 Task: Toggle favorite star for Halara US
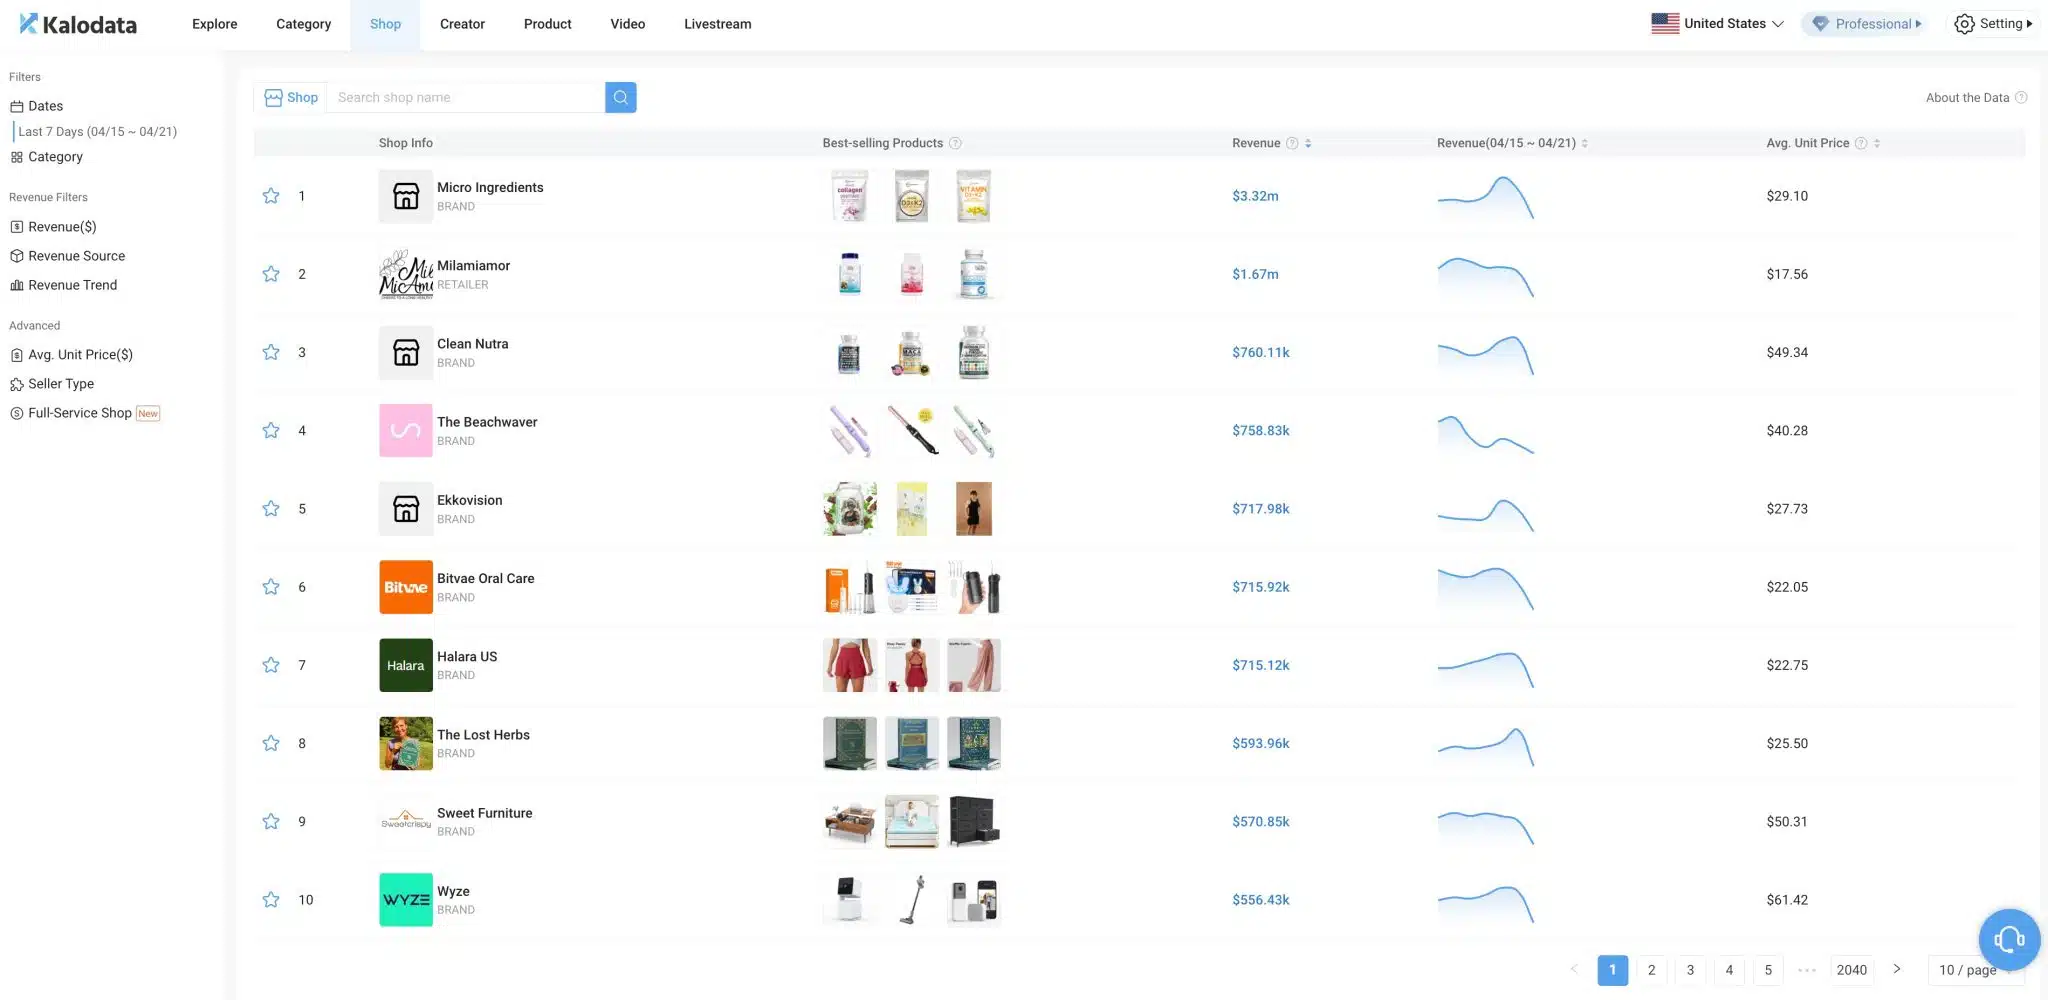coord(271,665)
